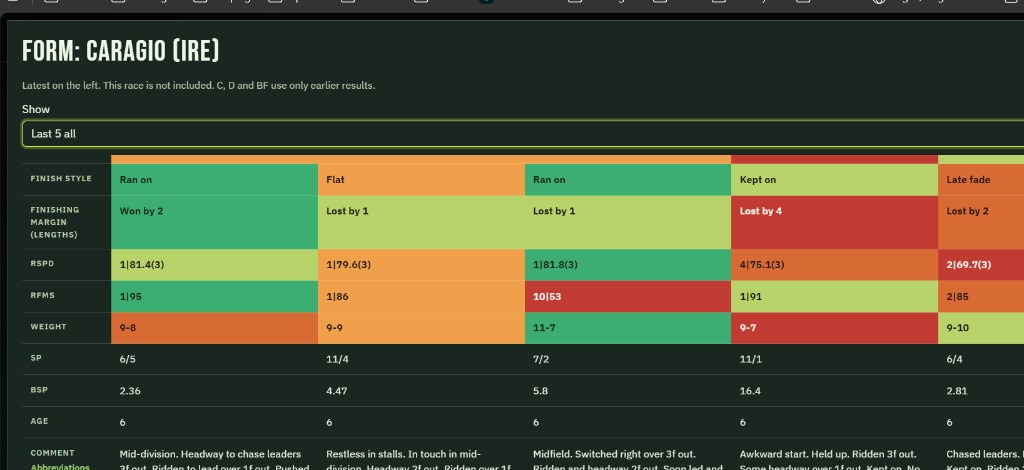Click the 'Latest on the left' note text
This screenshot has width=1024, height=470.
[x=199, y=86]
